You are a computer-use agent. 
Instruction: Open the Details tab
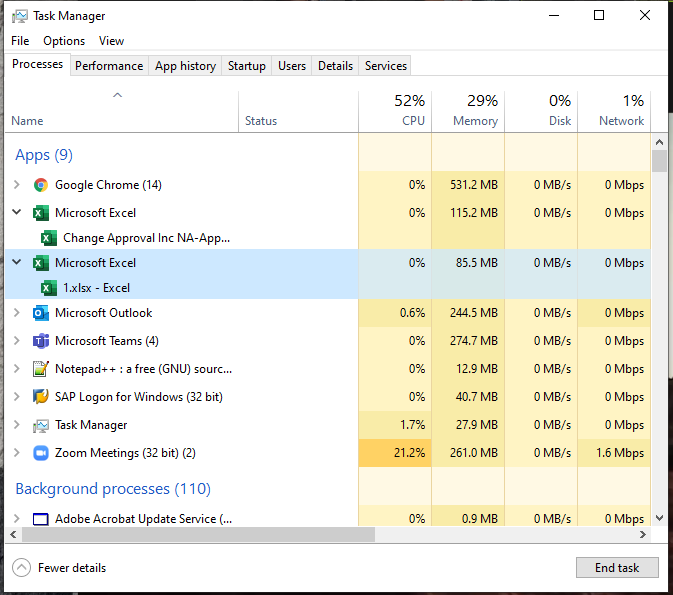tap(335, 66)
